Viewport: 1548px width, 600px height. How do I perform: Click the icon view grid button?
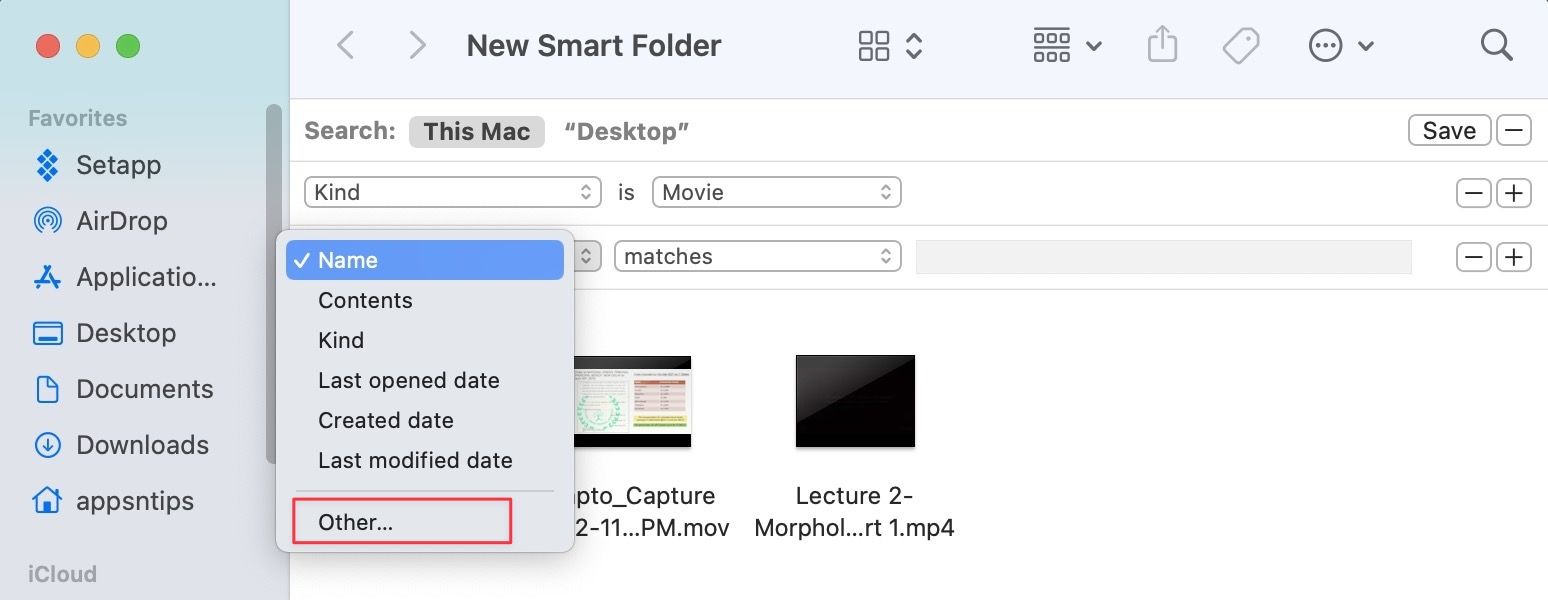[875, 46]
